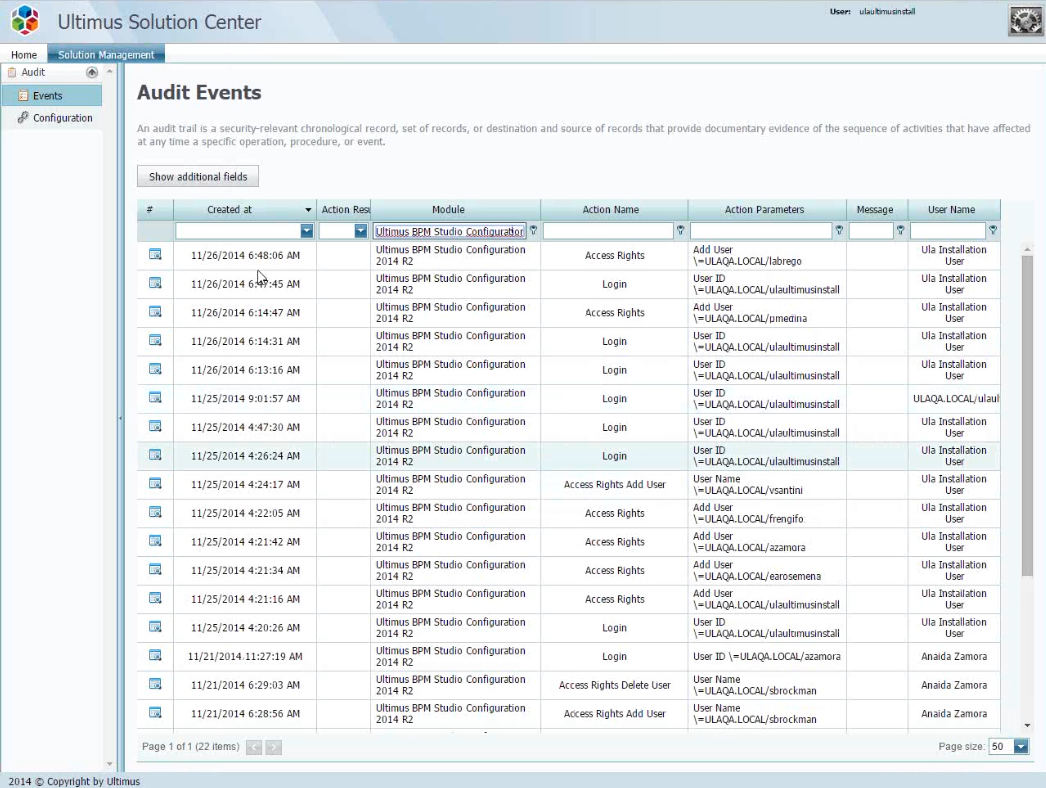1046x788 pixels.
Task: Select the 'Access Rights Delete User' cell
Action: click(x=614, y=685)
